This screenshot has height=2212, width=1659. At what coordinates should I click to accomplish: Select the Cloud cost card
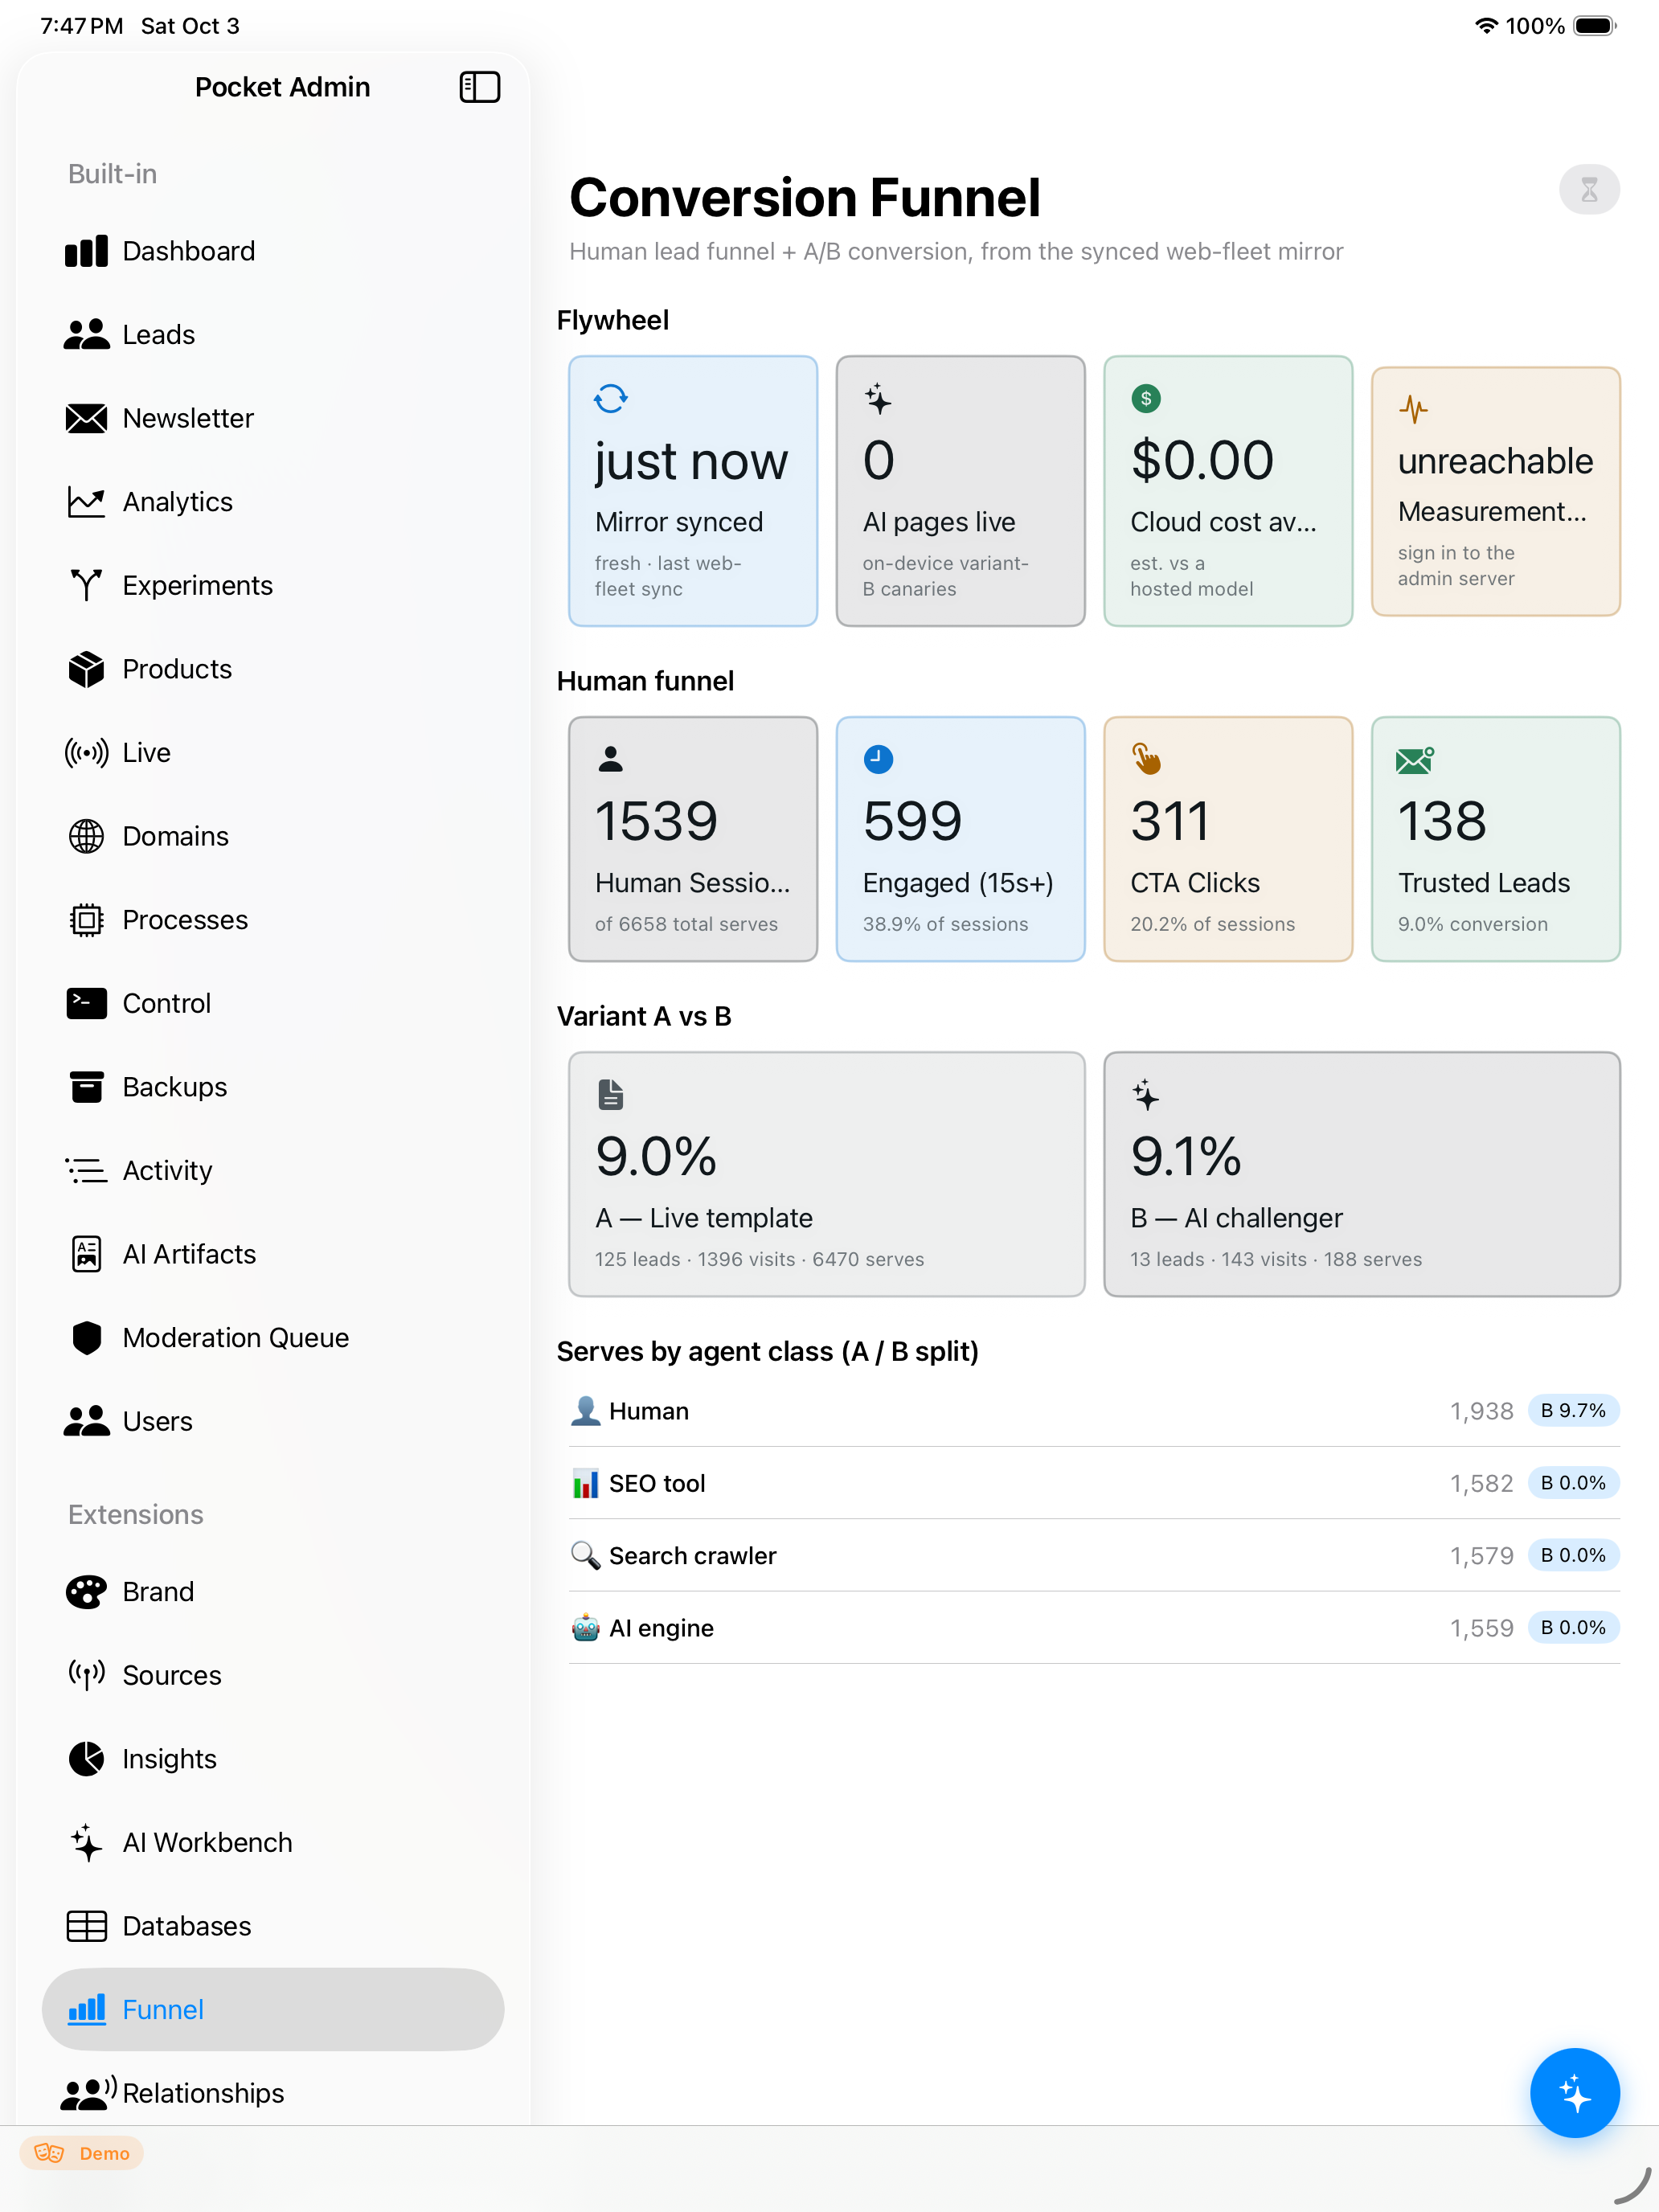(x=1228, y=491)
